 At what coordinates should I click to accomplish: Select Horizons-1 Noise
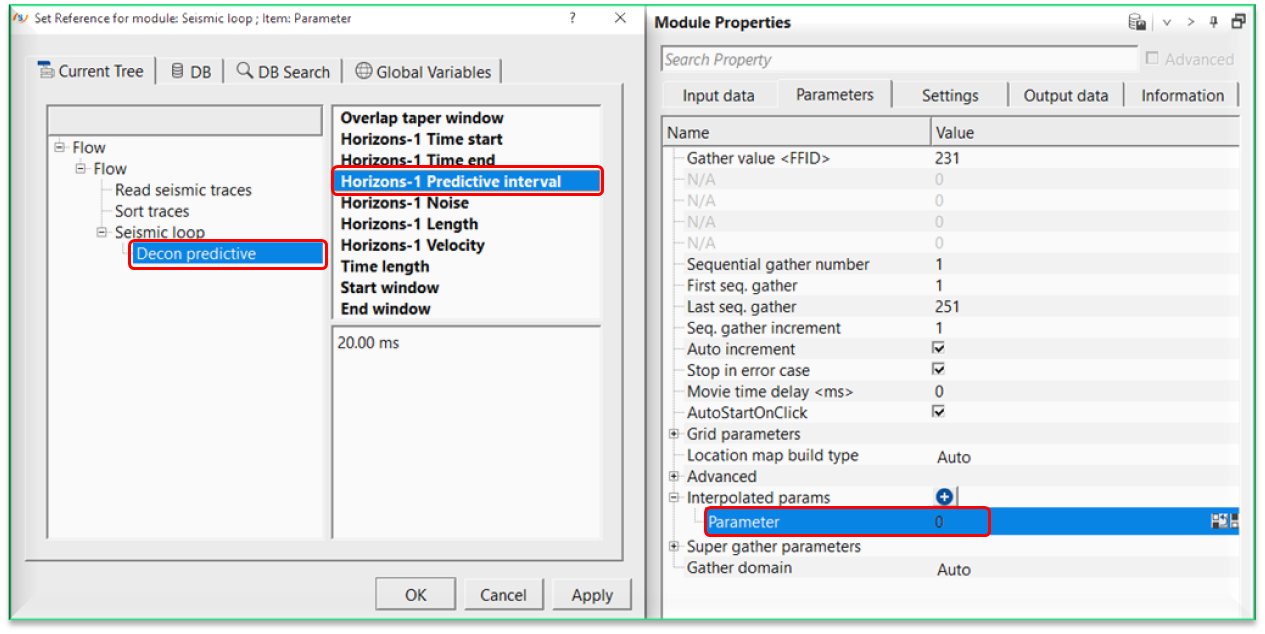404,203
